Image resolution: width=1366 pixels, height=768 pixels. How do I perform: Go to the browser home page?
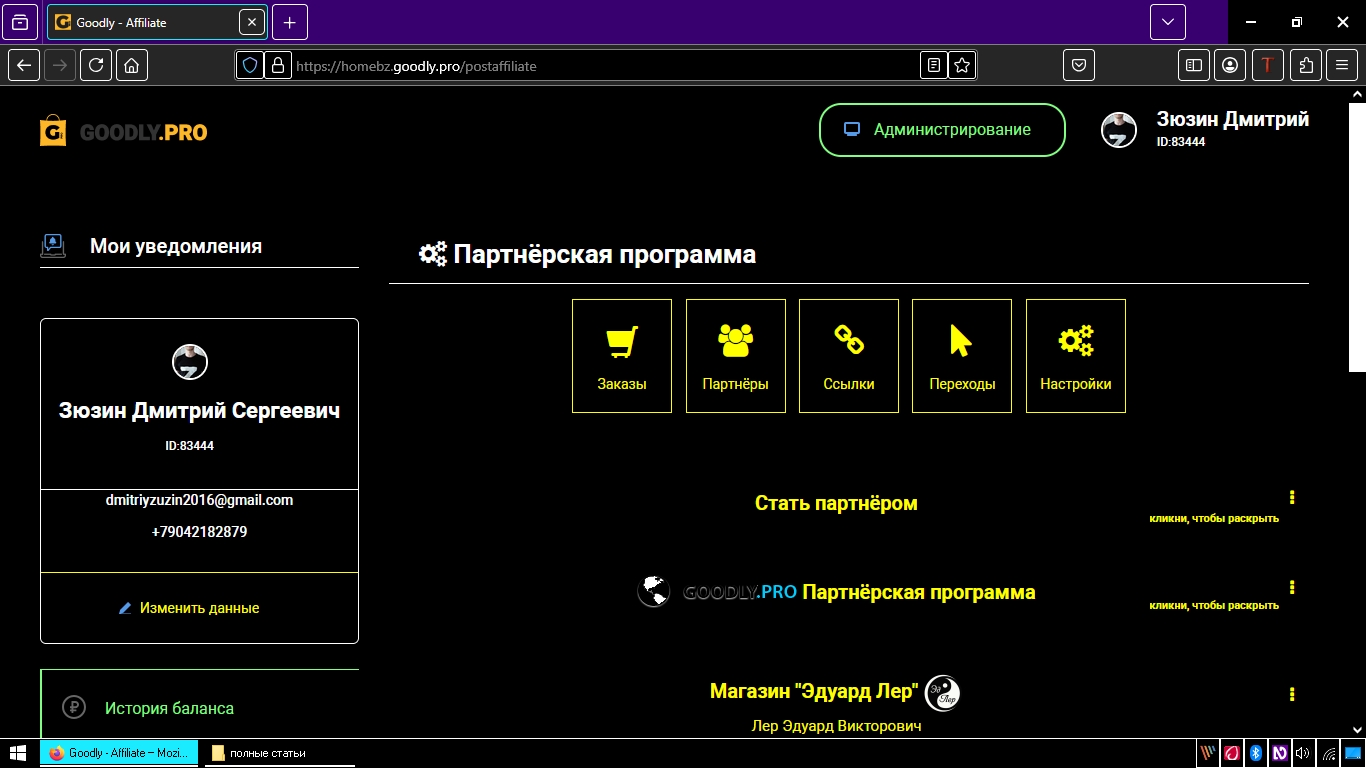coord(132,65)
